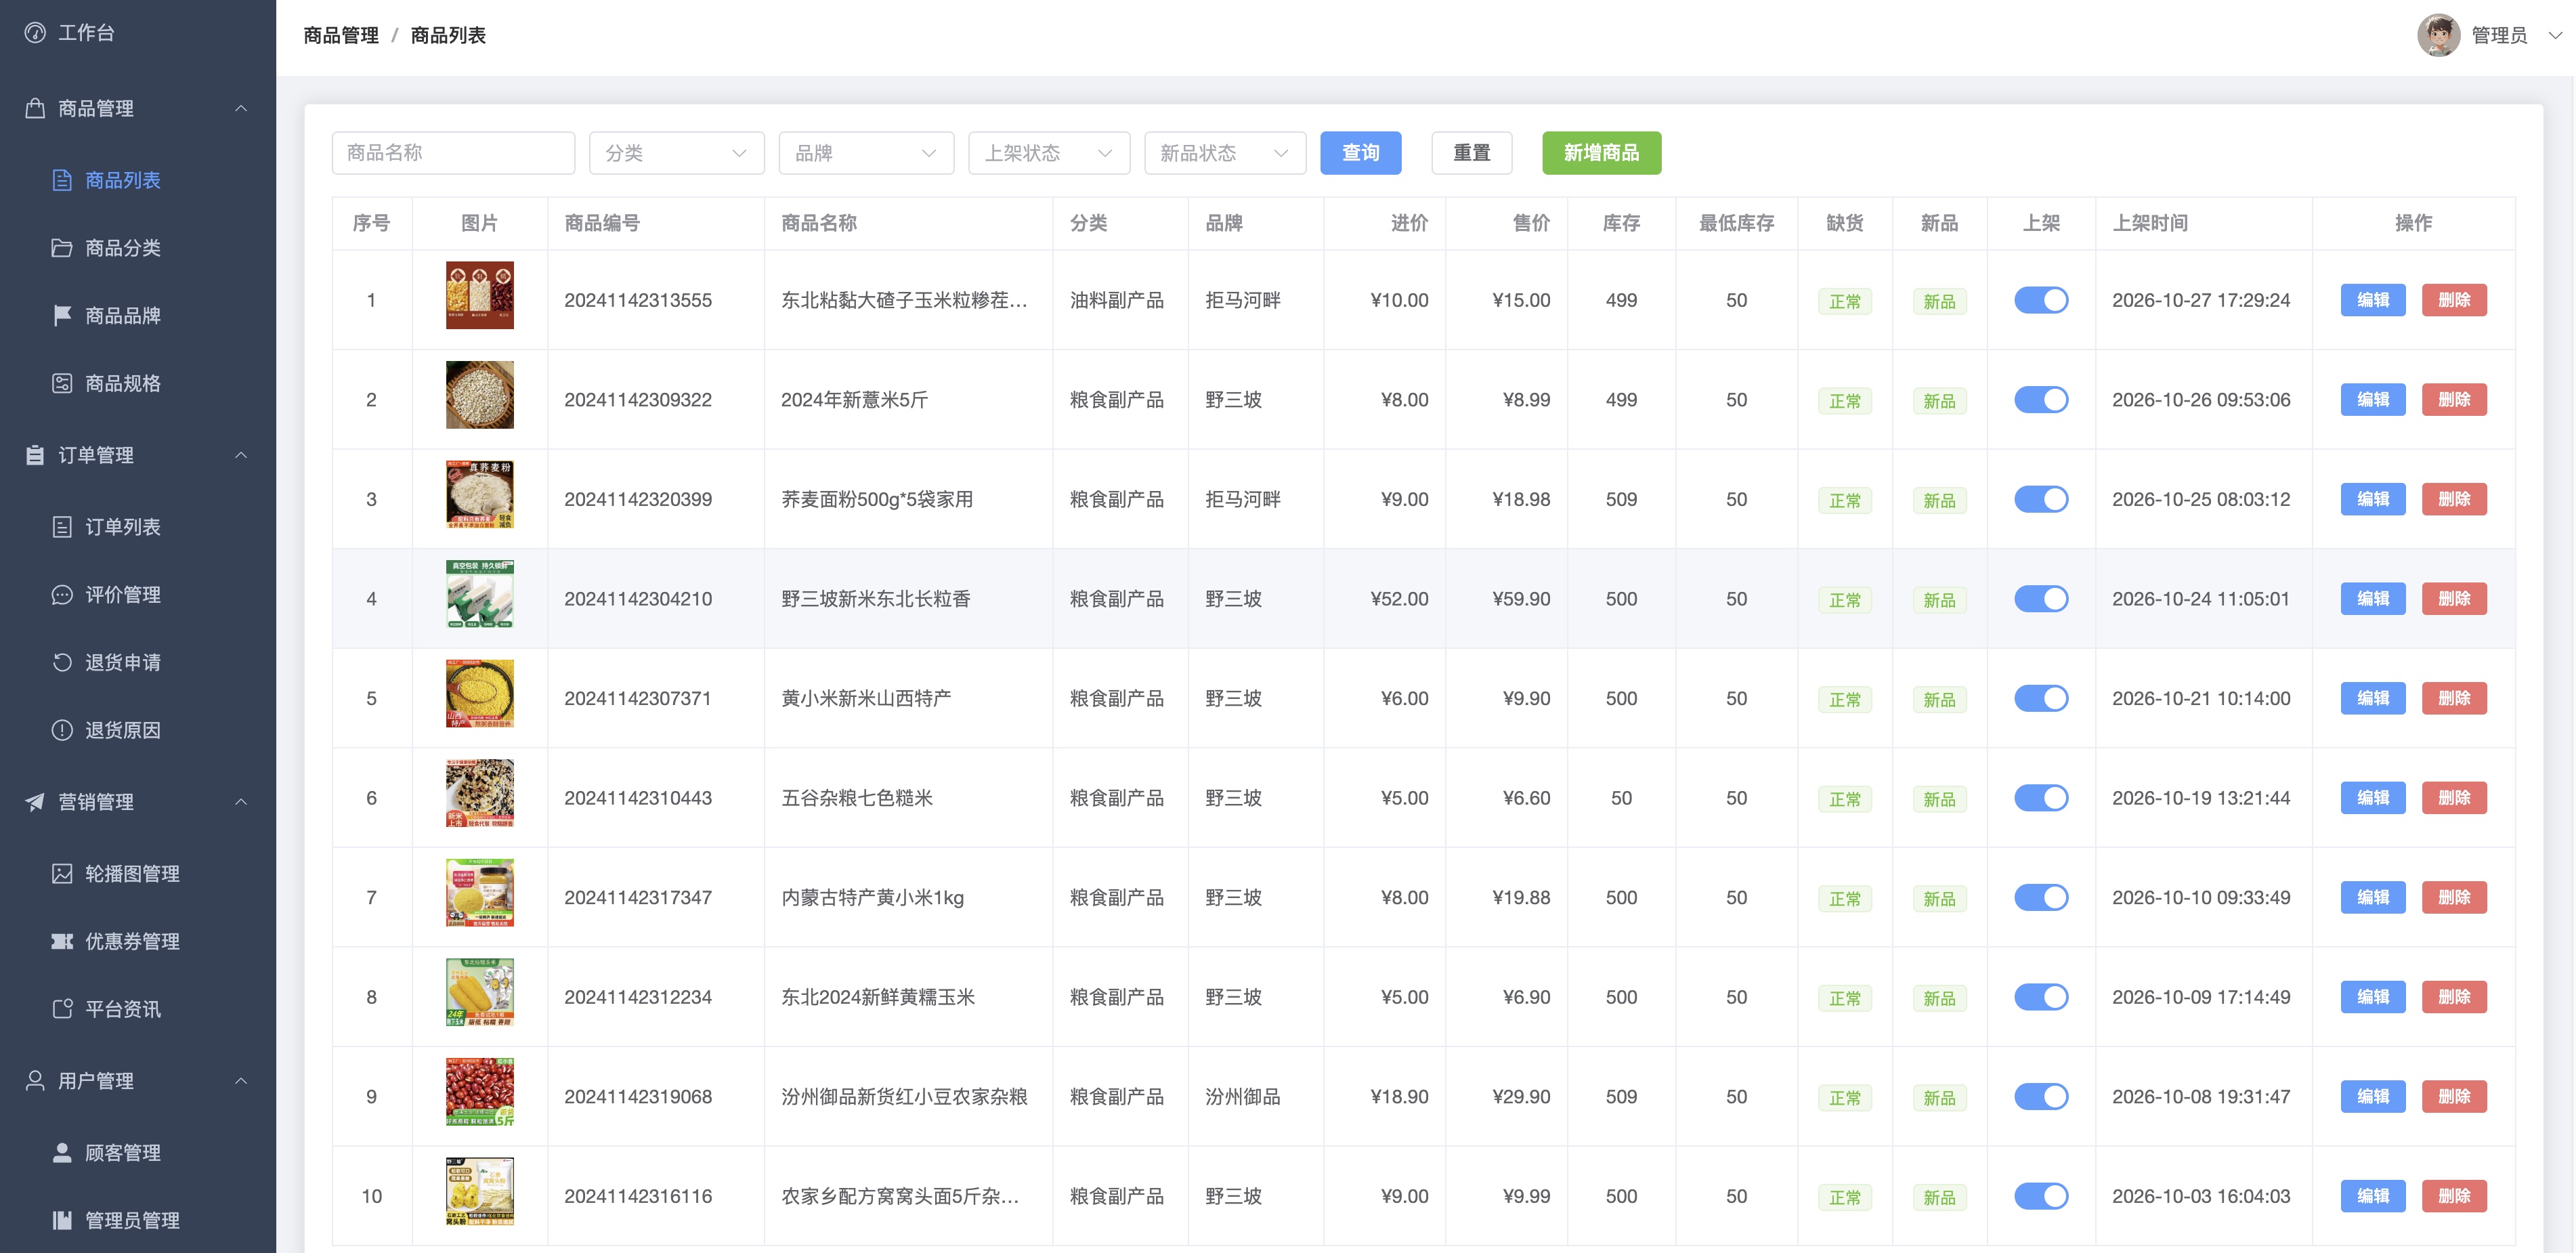Click the 管理员管理 icon in sidebar
The height and width of the screenshot is (1253, 2576).
pyautogui.click(x=62, y=1220)
